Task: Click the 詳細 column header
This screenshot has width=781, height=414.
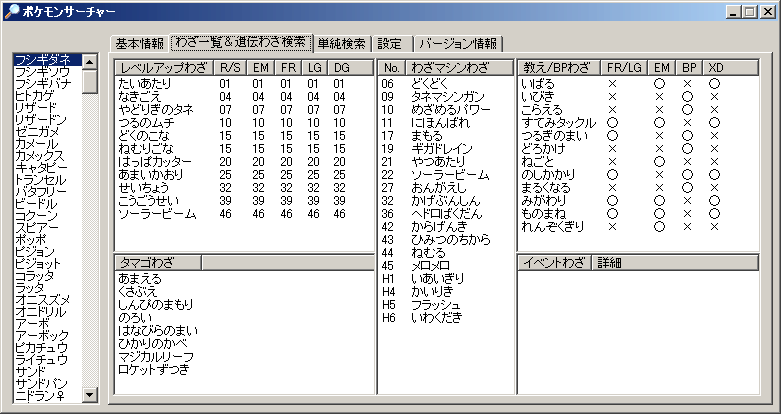Action: click(x=675, y=263)
